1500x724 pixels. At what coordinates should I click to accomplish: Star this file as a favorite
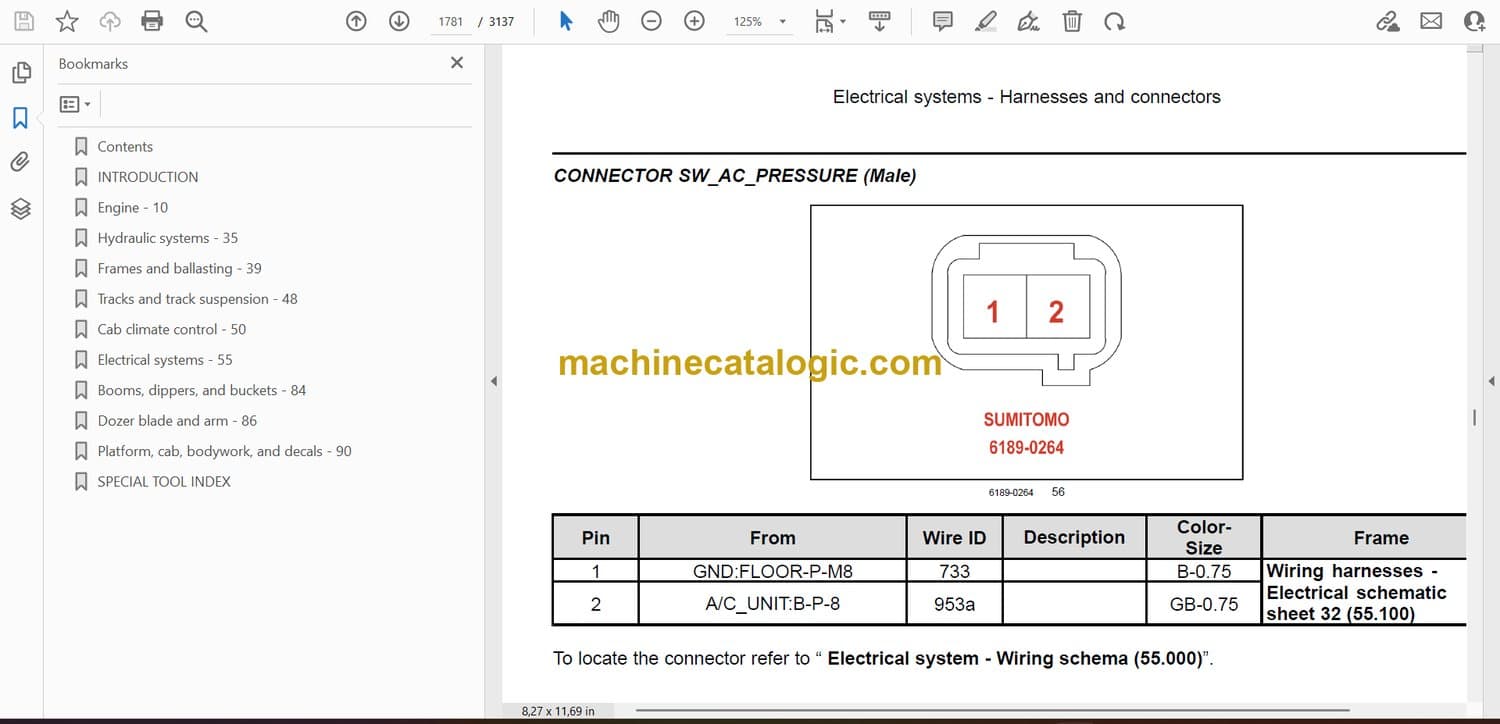(x=67, y=21)
